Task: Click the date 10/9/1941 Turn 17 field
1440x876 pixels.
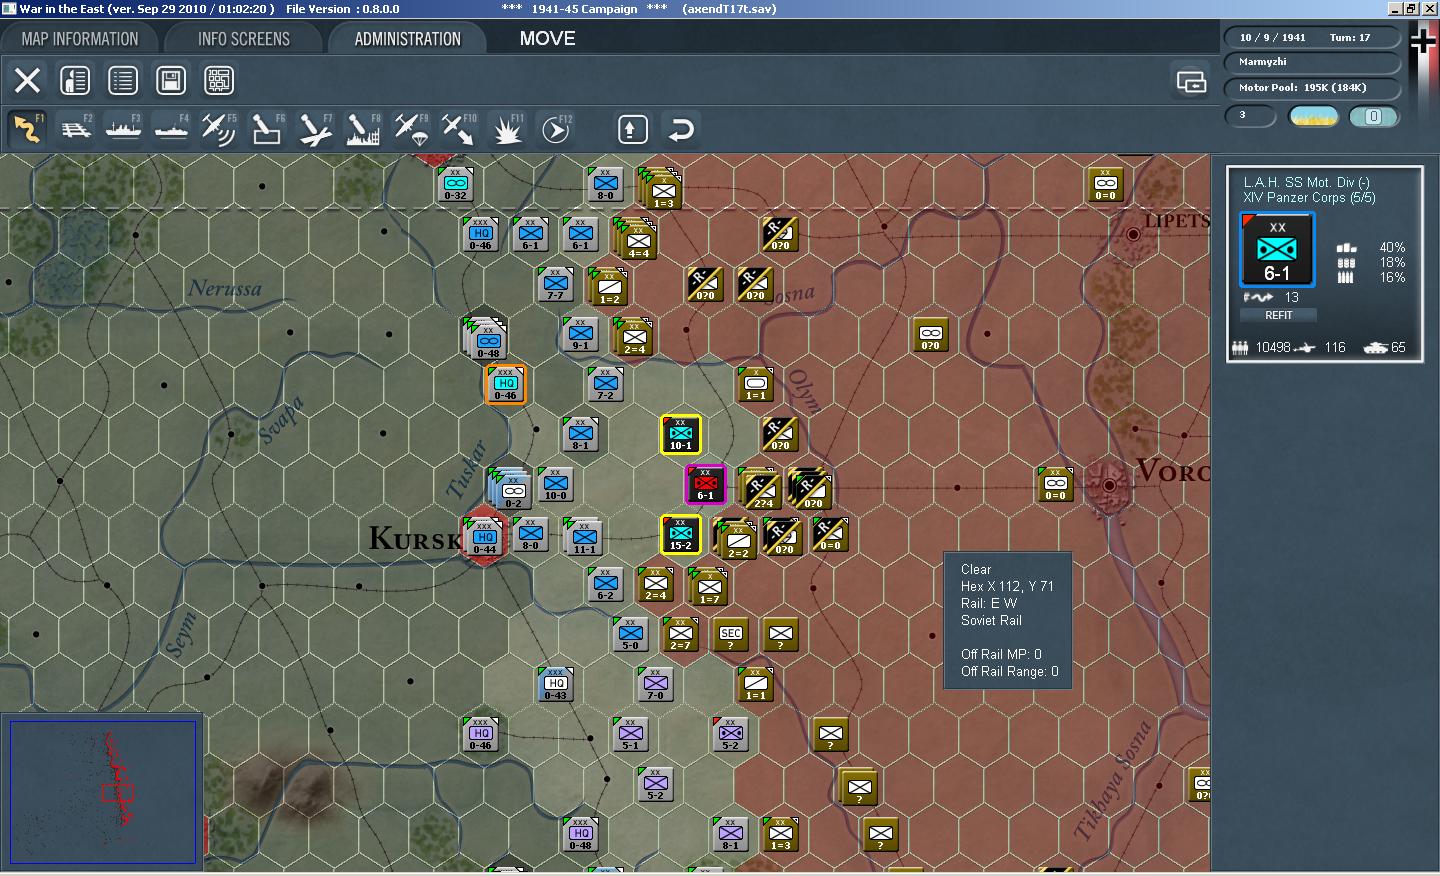Action: pos(1312,37)
